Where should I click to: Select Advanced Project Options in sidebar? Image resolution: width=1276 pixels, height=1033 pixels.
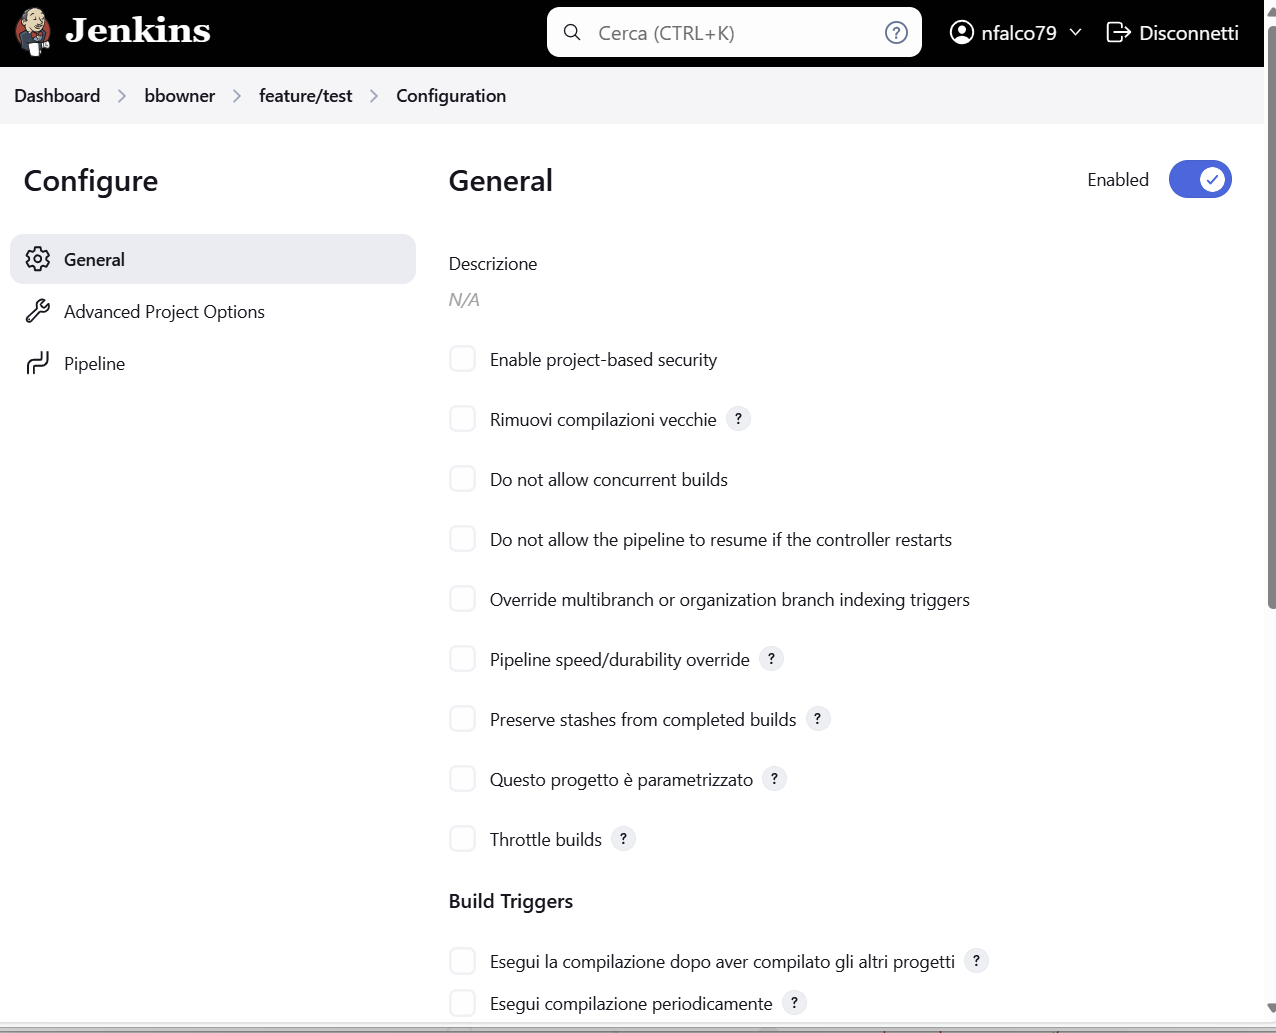click(213, 311)
